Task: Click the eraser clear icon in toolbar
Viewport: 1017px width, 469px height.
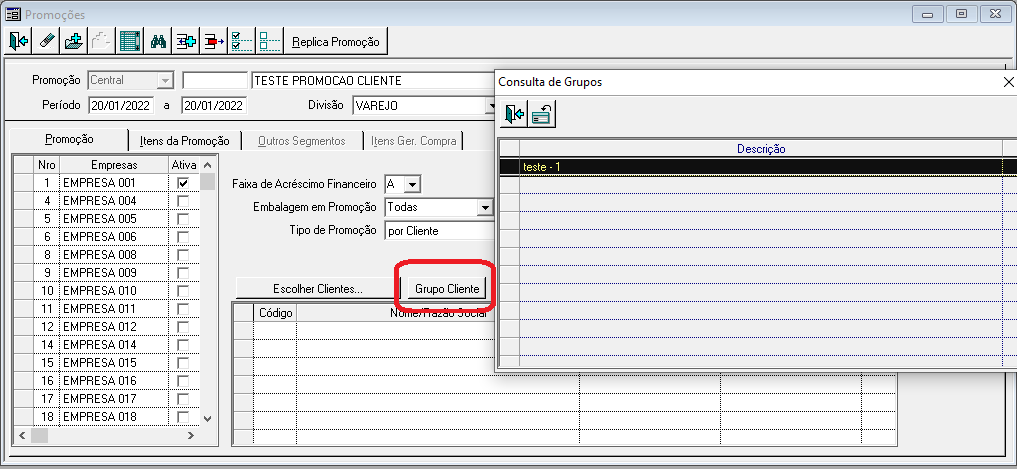Action: [x=47, y=42]
